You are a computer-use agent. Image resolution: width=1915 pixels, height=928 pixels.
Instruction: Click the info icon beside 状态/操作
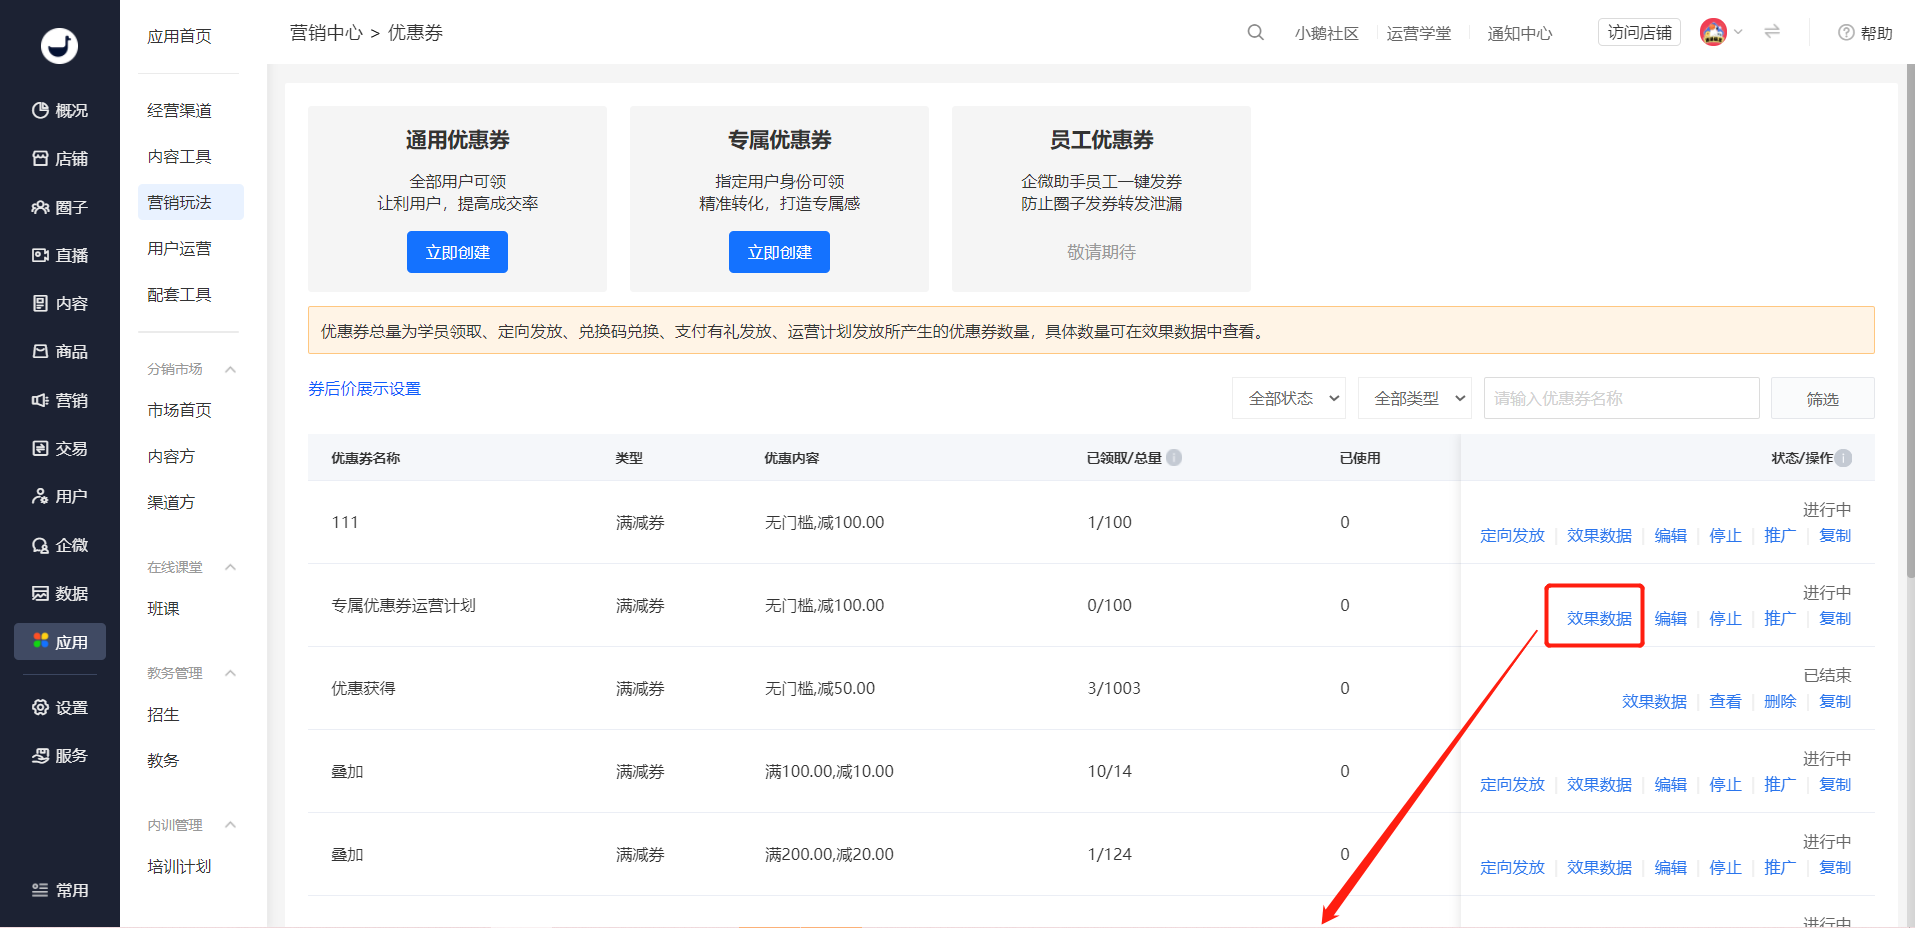pyautogui.click(x=1843, y=458)
